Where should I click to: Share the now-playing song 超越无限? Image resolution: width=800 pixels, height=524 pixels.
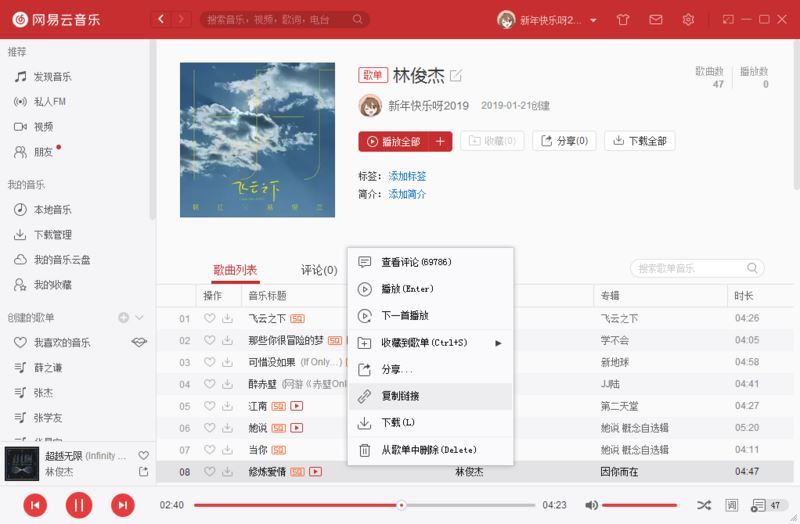point(143,472)
